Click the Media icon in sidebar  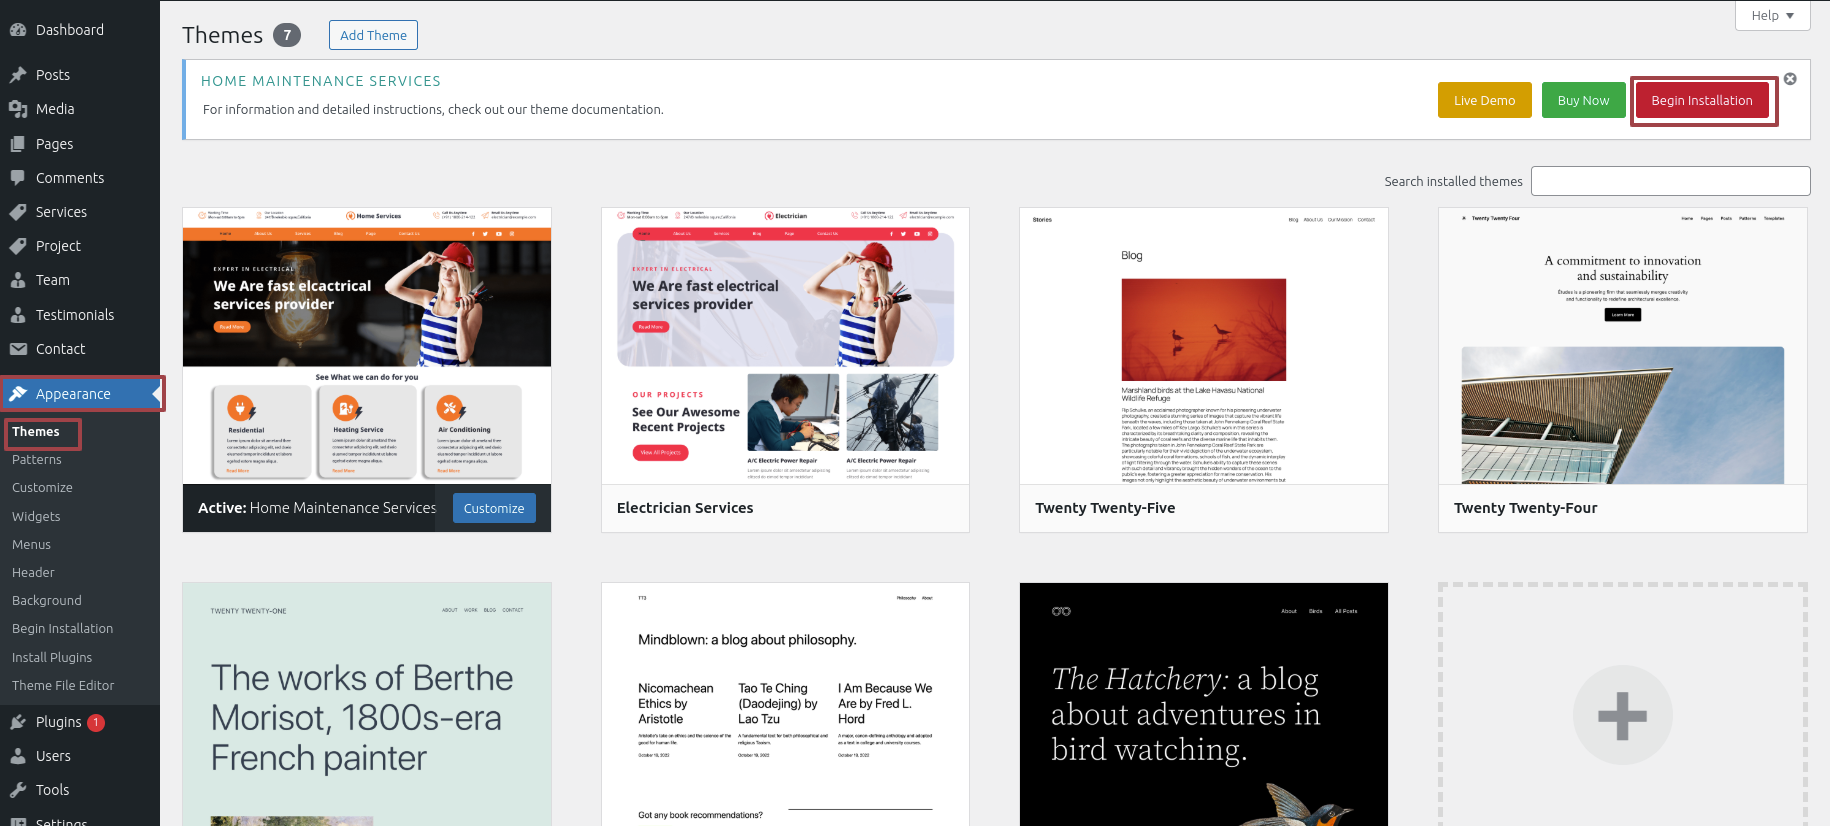[x=18, y=109]
